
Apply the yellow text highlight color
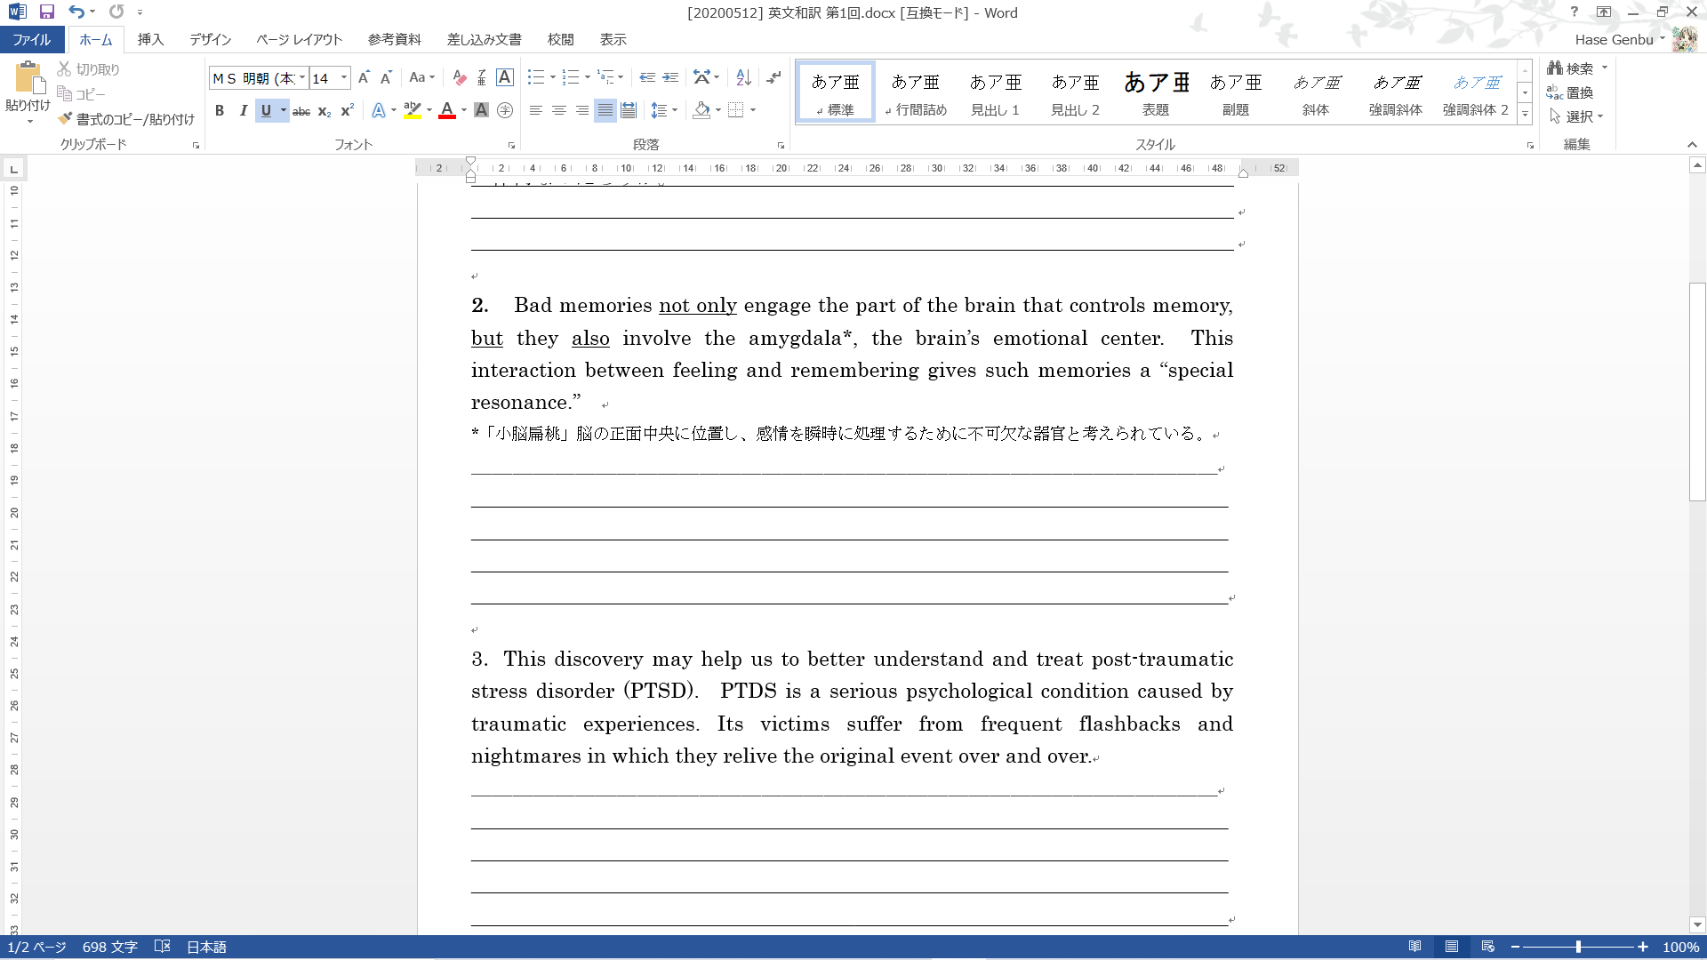(x=413, y=110)
